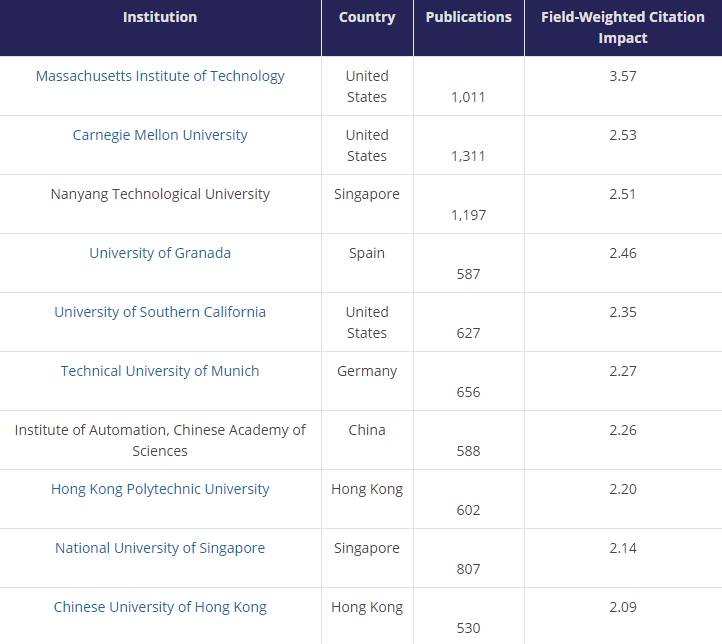Screen dimensions: 722x644
Task: Open University of Southern California link
Action: click(160, 312)
